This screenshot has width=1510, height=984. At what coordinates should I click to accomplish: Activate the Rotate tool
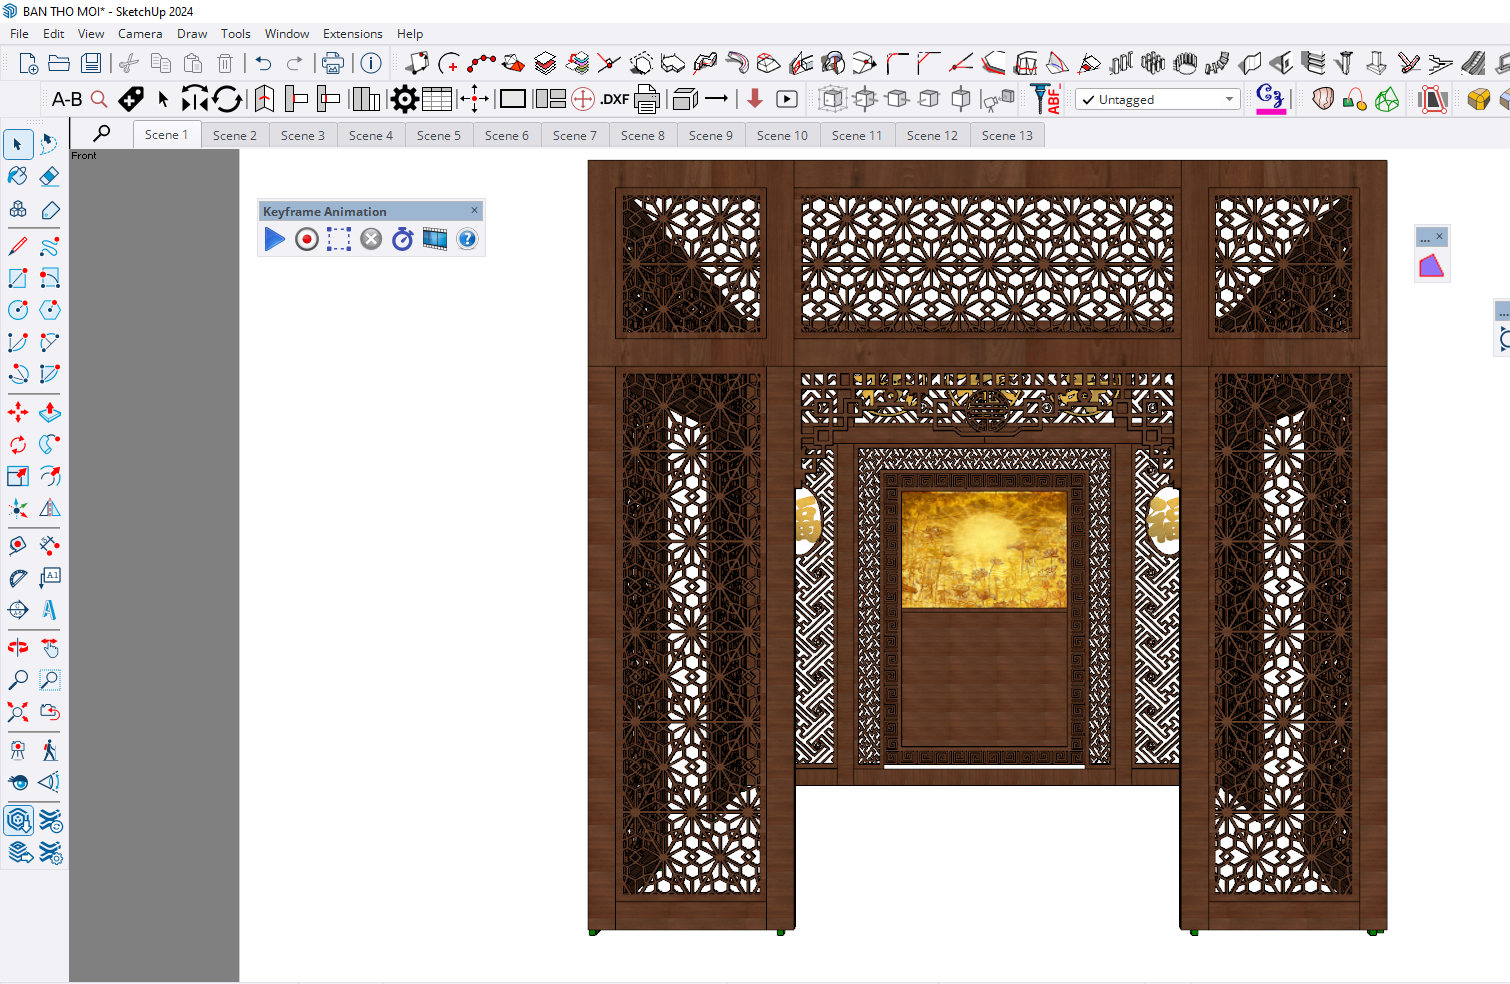(18, 445)
